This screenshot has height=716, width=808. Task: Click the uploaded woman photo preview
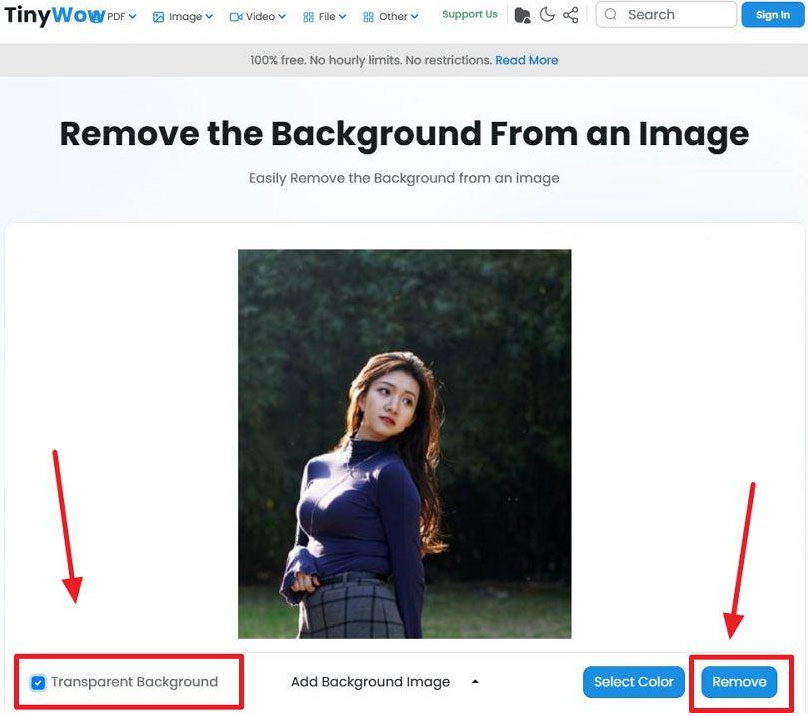click(x=404, y=443)
